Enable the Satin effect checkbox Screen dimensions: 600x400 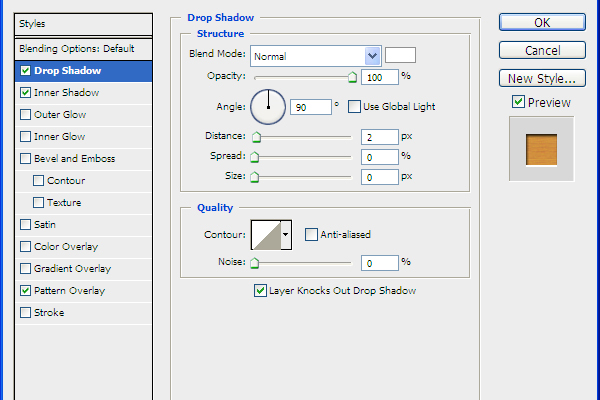point(25,225)
